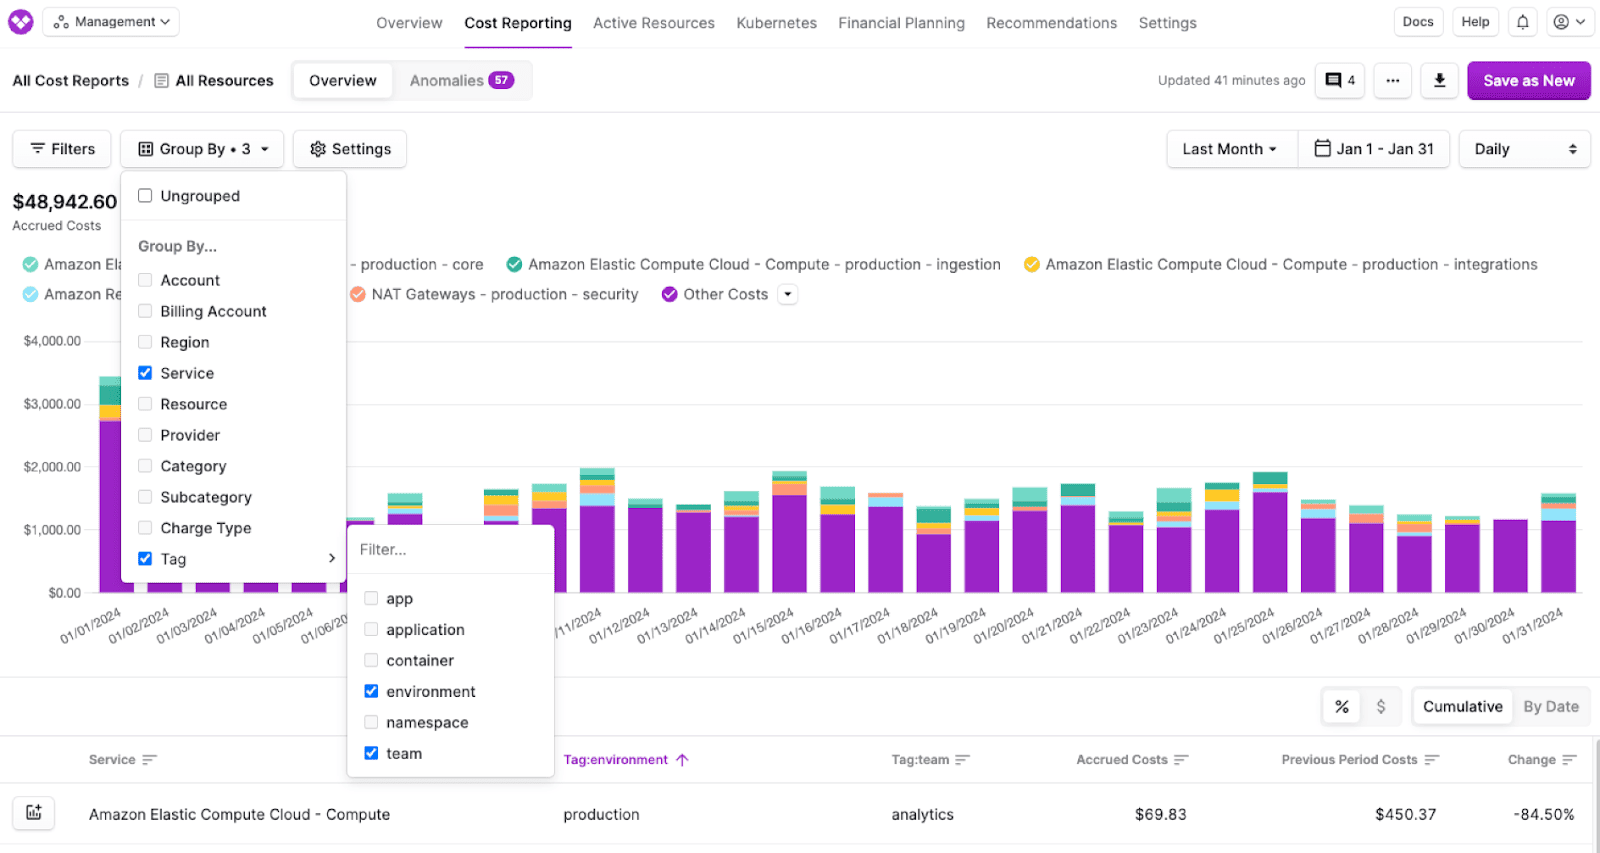Check the Subcategory grouping option
The height and width of the screenshot is (853, 1600).
[x=145, y=497]
